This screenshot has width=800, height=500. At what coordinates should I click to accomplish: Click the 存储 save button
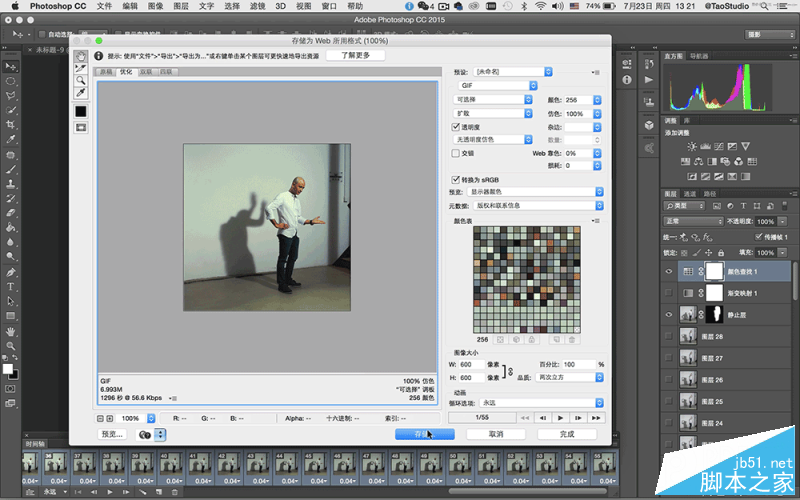point(424,434)
